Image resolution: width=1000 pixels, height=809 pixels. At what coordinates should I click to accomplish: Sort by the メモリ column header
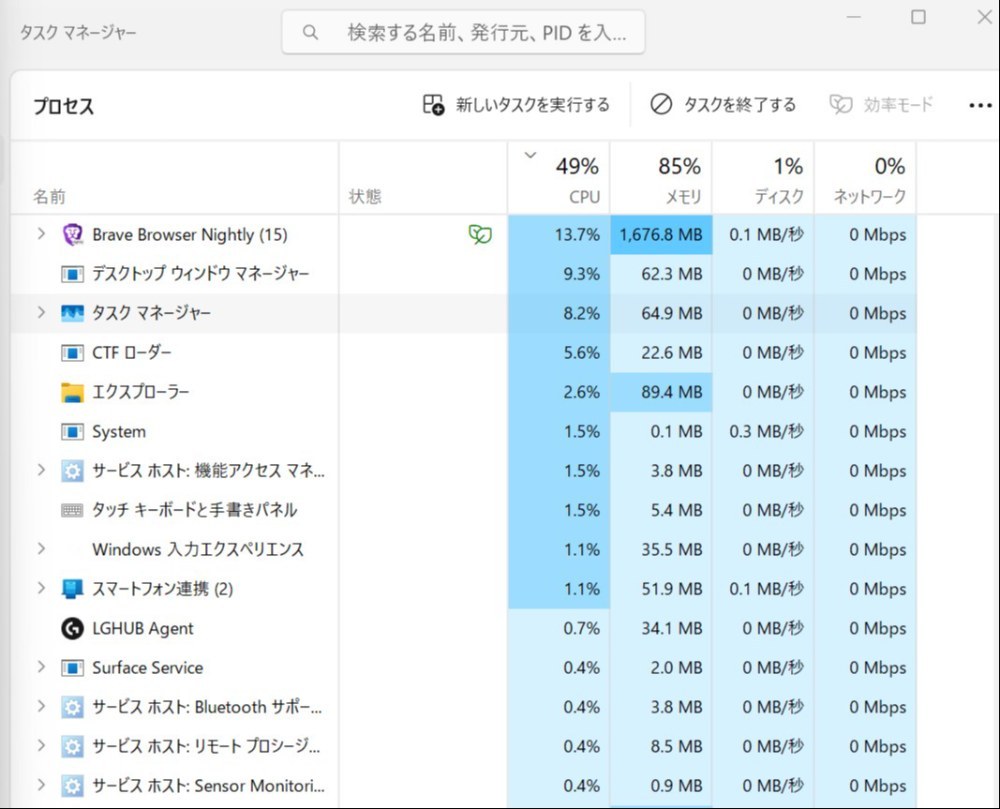(x=661, y=178)
